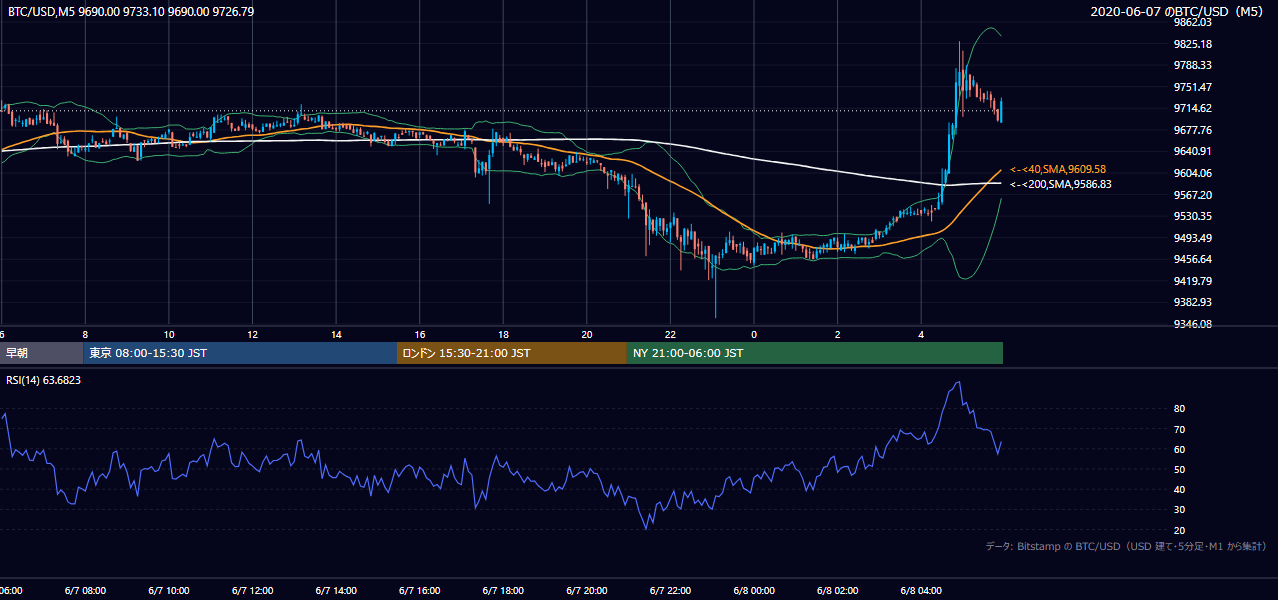
Task: Click the 6/7 10:00 date axis label
Action: click(168, 591)
